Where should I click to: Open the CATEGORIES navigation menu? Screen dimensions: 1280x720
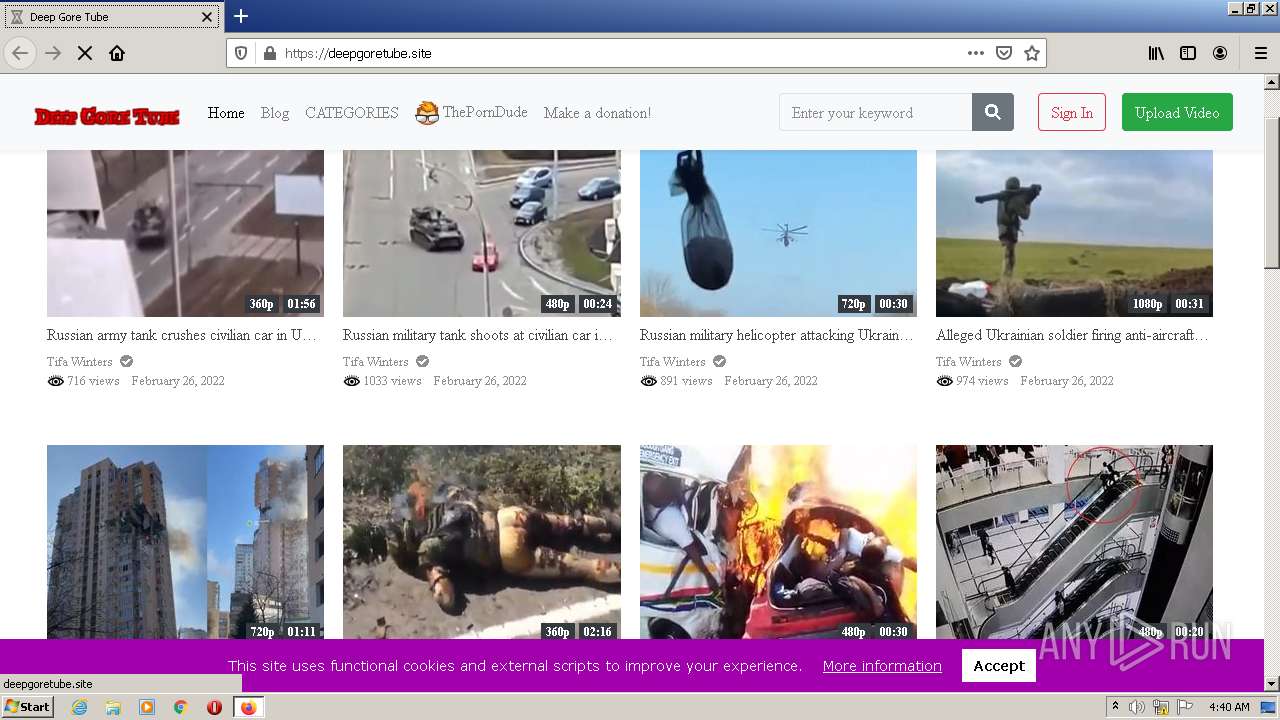click(352, 113)
